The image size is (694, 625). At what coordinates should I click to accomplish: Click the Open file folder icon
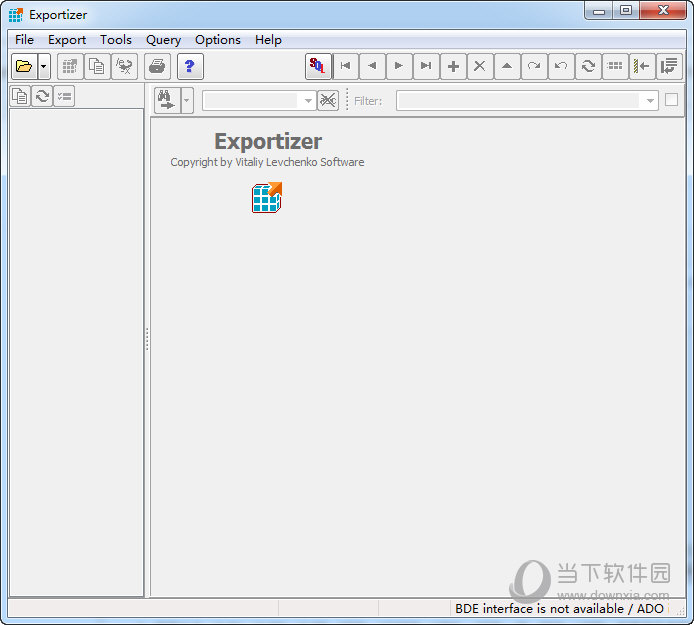[x=24, y=66]
